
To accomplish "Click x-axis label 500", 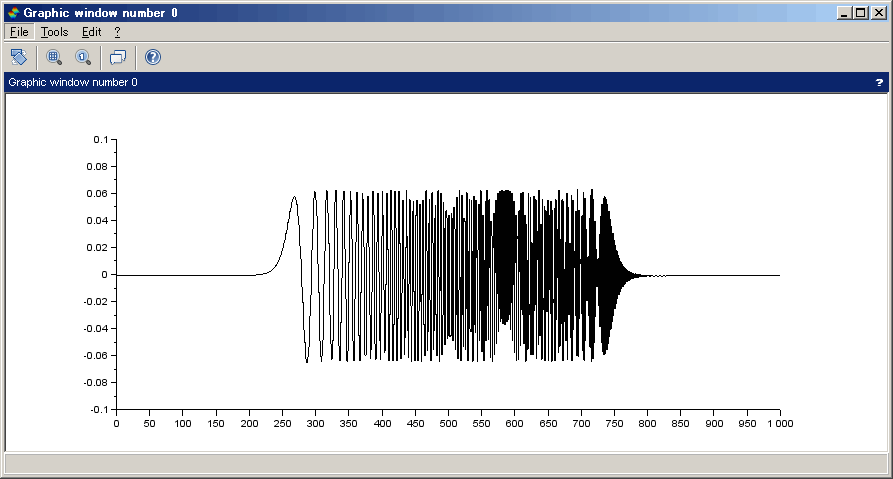I will tap(448, 424).
